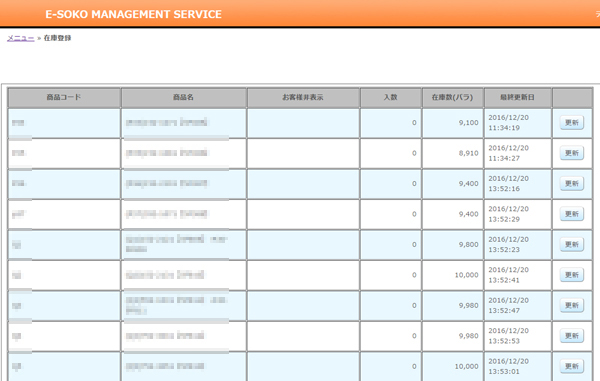Click the 入数 column header

point(391,98)
